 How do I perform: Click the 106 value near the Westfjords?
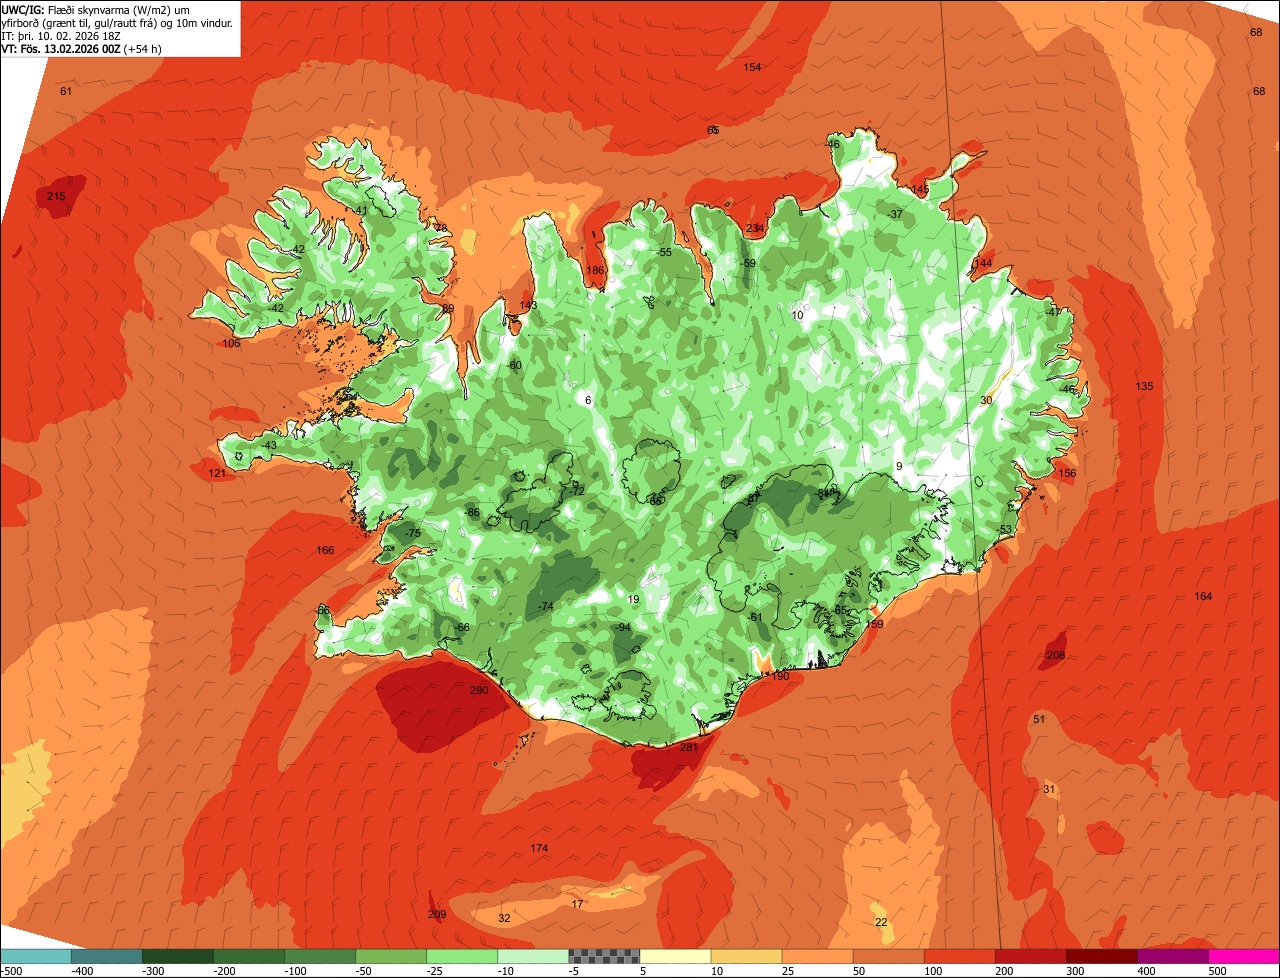click(231, 343)
